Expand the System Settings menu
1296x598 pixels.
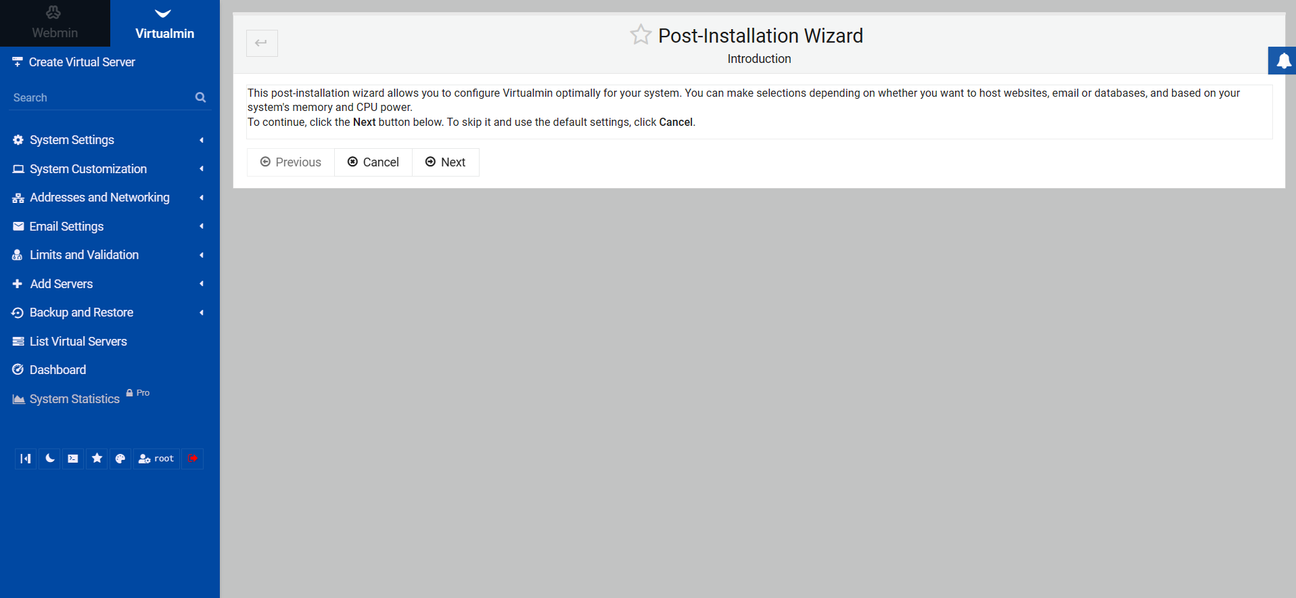point(72,140)
